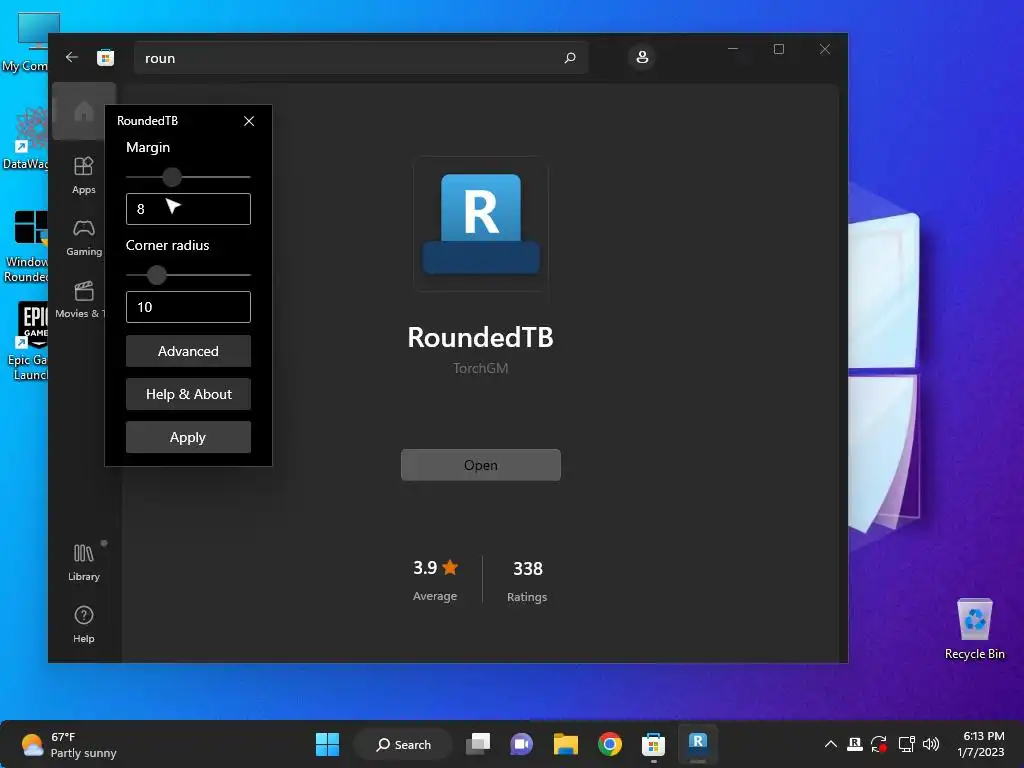Image resolution: width=1024 pixels, height=768 pixels.
Task: Go back in Microsoft Store
Action: tap(72, 57)
